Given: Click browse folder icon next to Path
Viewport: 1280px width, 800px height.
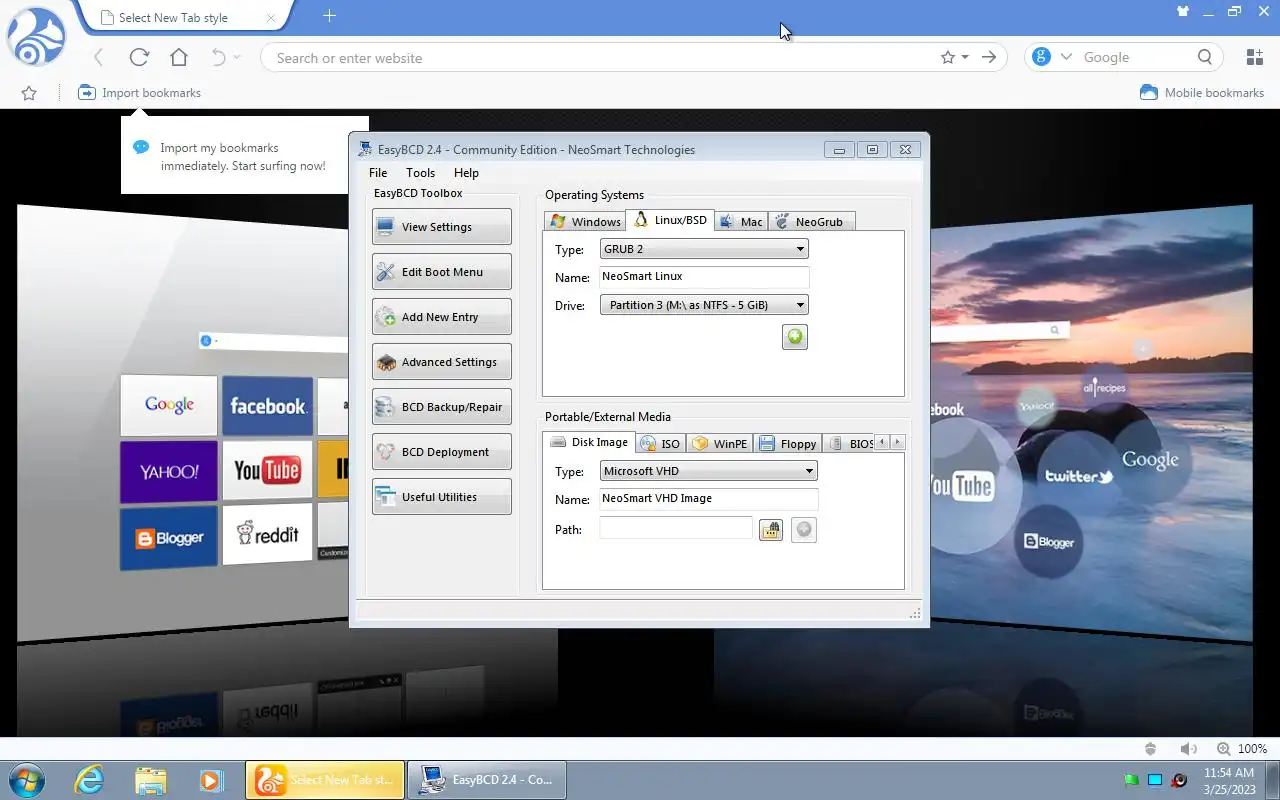Looking at the screenshot, I should pyautogui.click(x=770, y=530).
